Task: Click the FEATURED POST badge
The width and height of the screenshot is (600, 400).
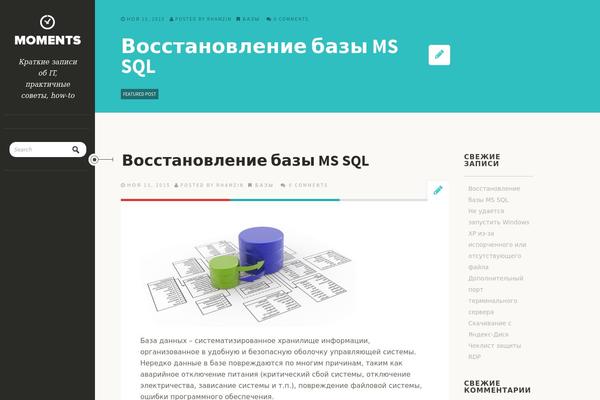Action: click(140, 94)
